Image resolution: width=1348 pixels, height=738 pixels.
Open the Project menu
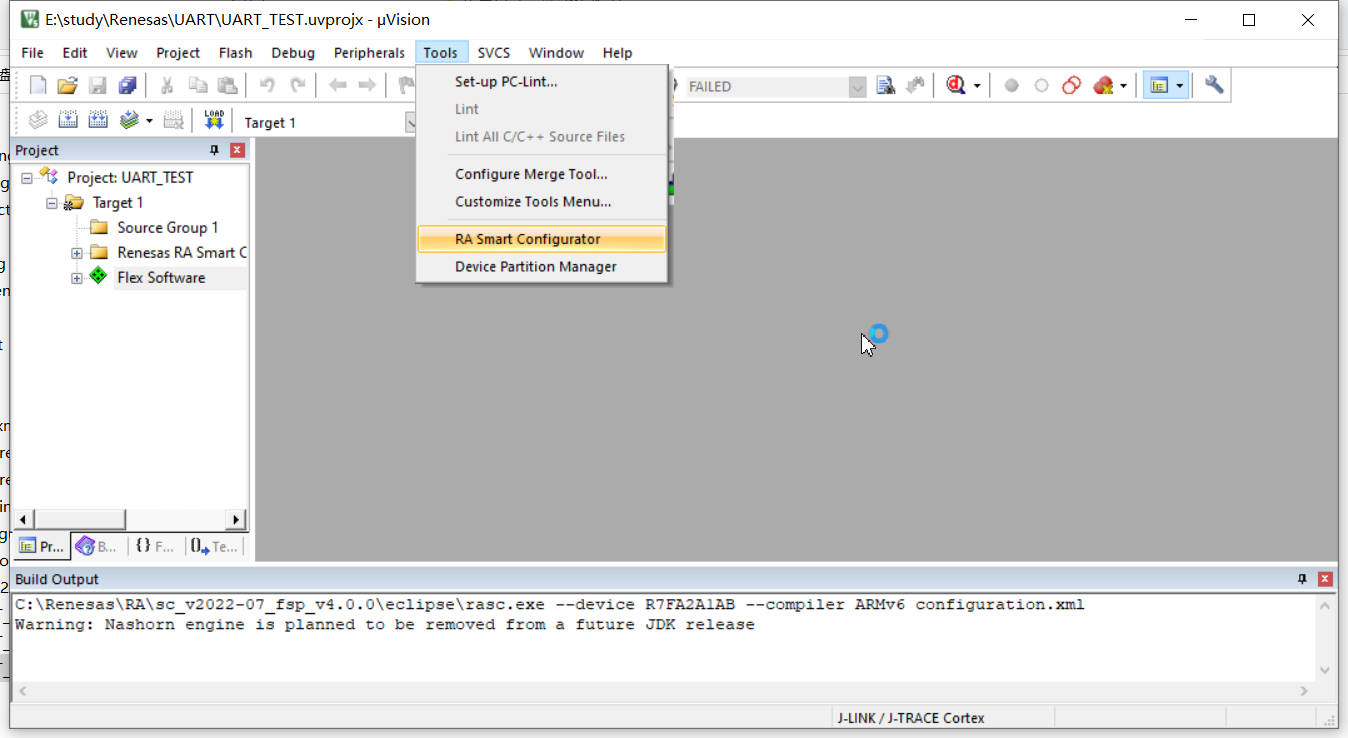click(178, 53)
